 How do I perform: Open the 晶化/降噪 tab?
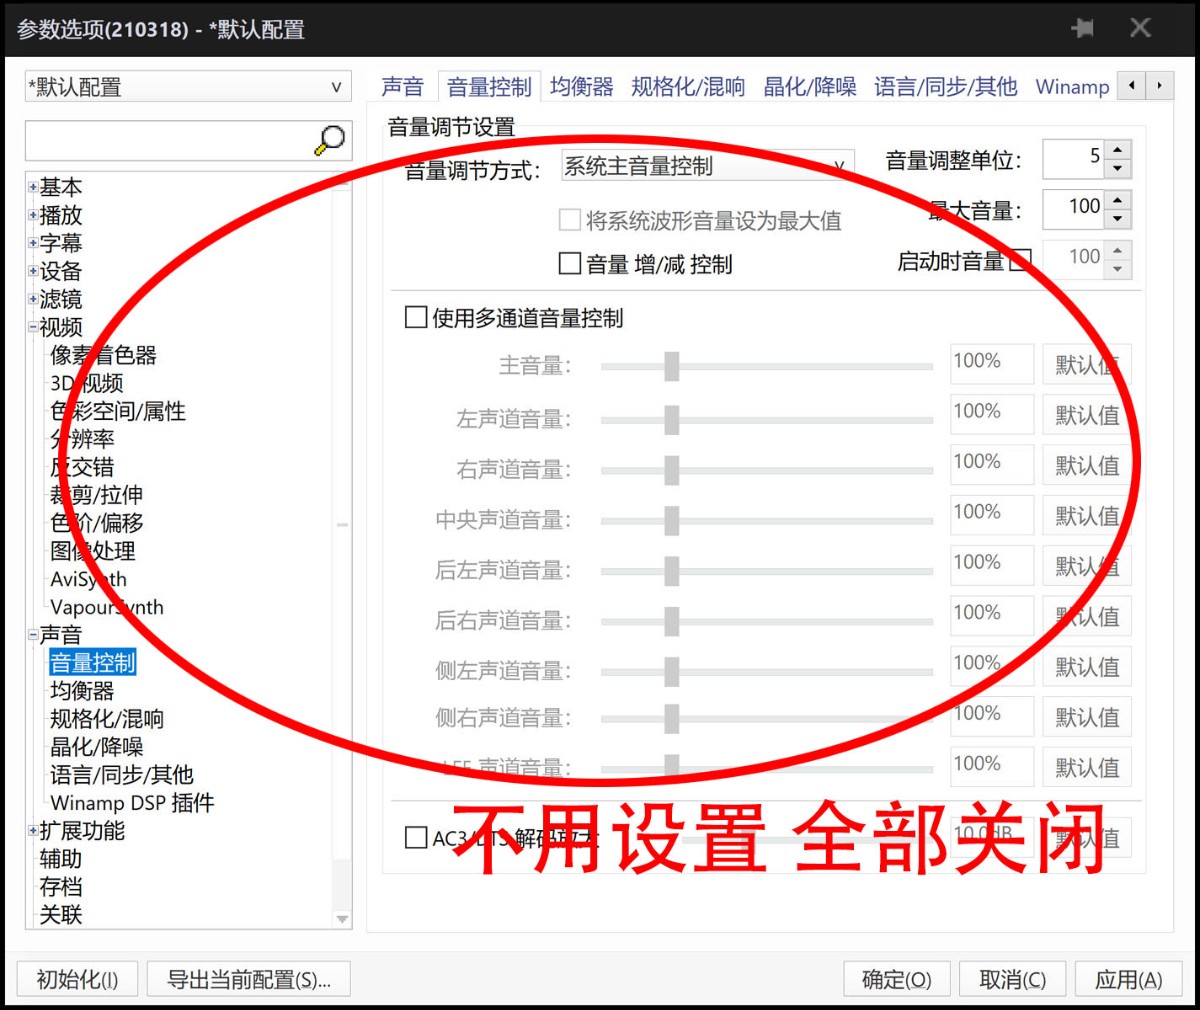coord(810,87)
